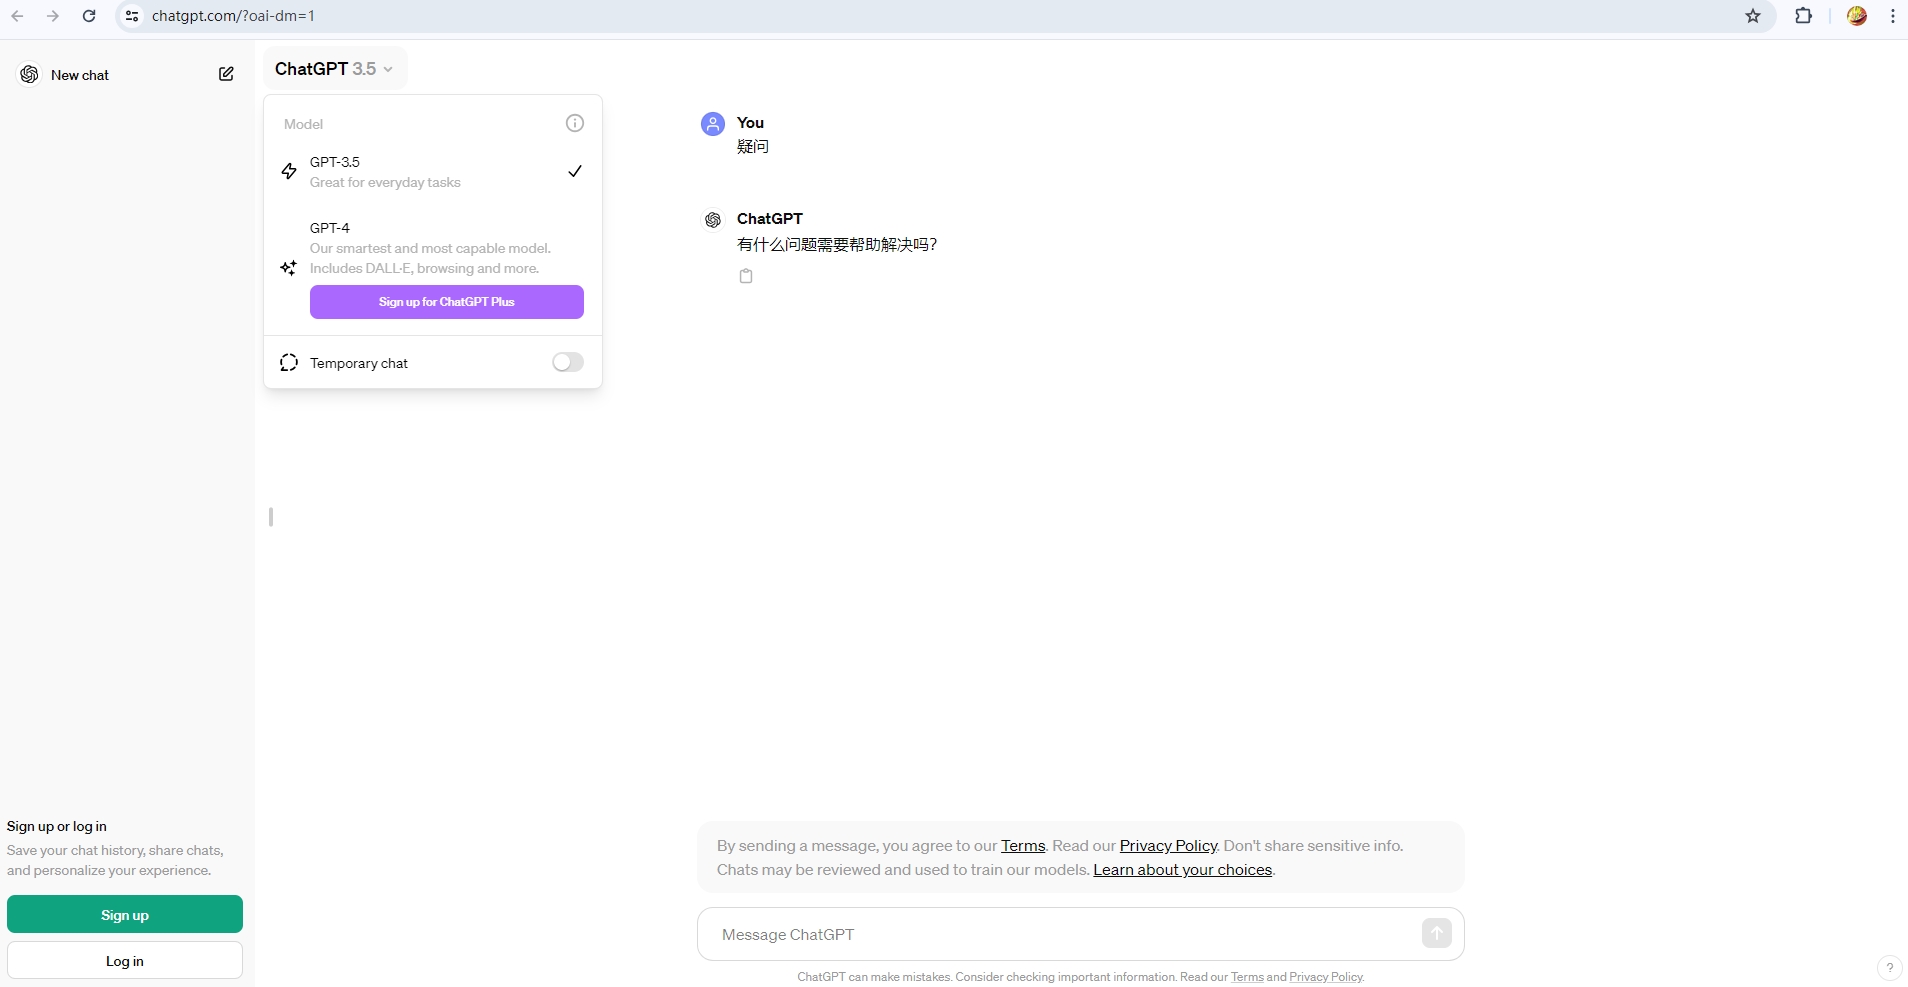This screenshot has width=1908, height=987.
Task: Click the GPT-3.5 selected checkmark
Action: click(x=575, y=172)
